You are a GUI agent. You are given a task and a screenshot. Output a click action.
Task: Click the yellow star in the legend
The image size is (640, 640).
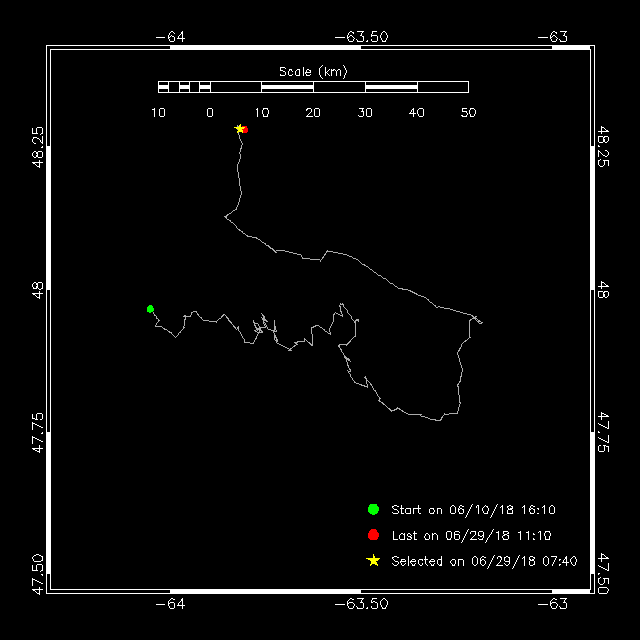click(x=373, y=561)
